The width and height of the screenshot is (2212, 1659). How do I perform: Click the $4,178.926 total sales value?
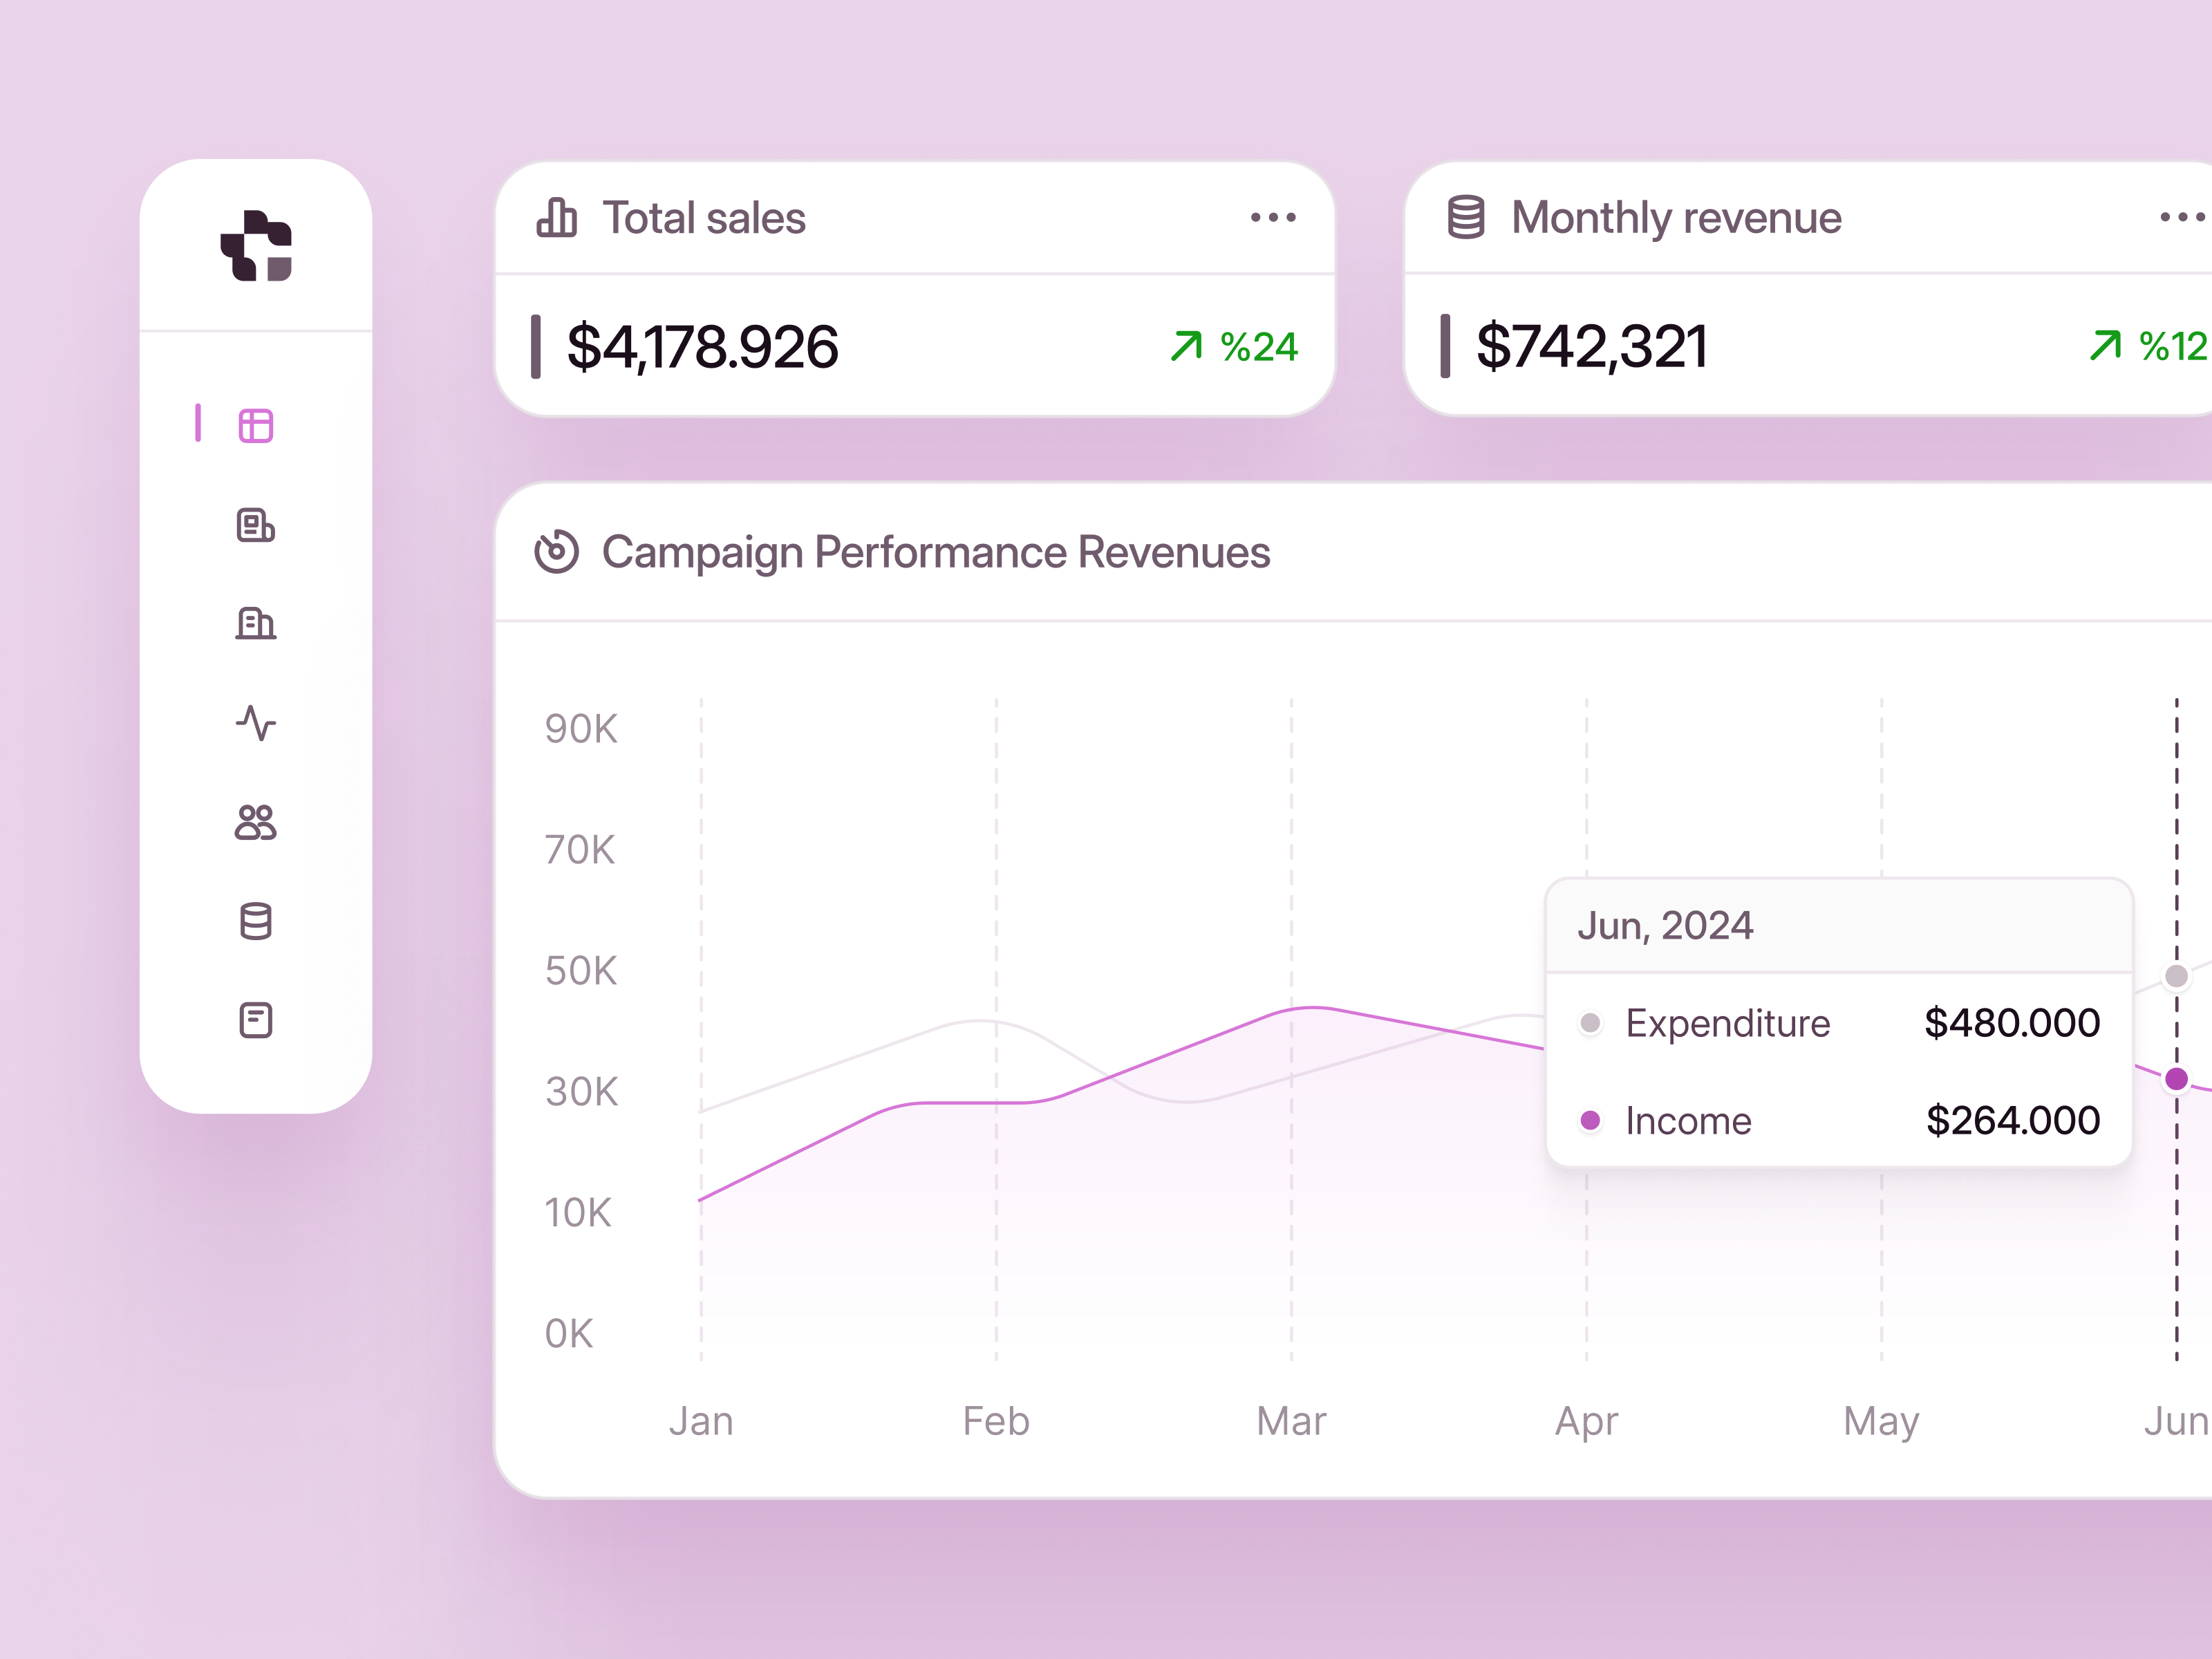pyautogui.click(x=703, y=347)
